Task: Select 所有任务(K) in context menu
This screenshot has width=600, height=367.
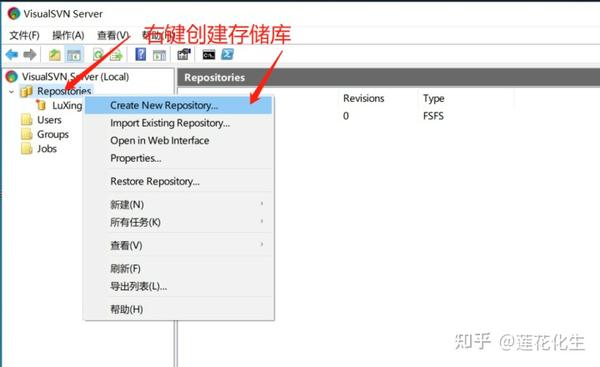Action: point(178,222)
